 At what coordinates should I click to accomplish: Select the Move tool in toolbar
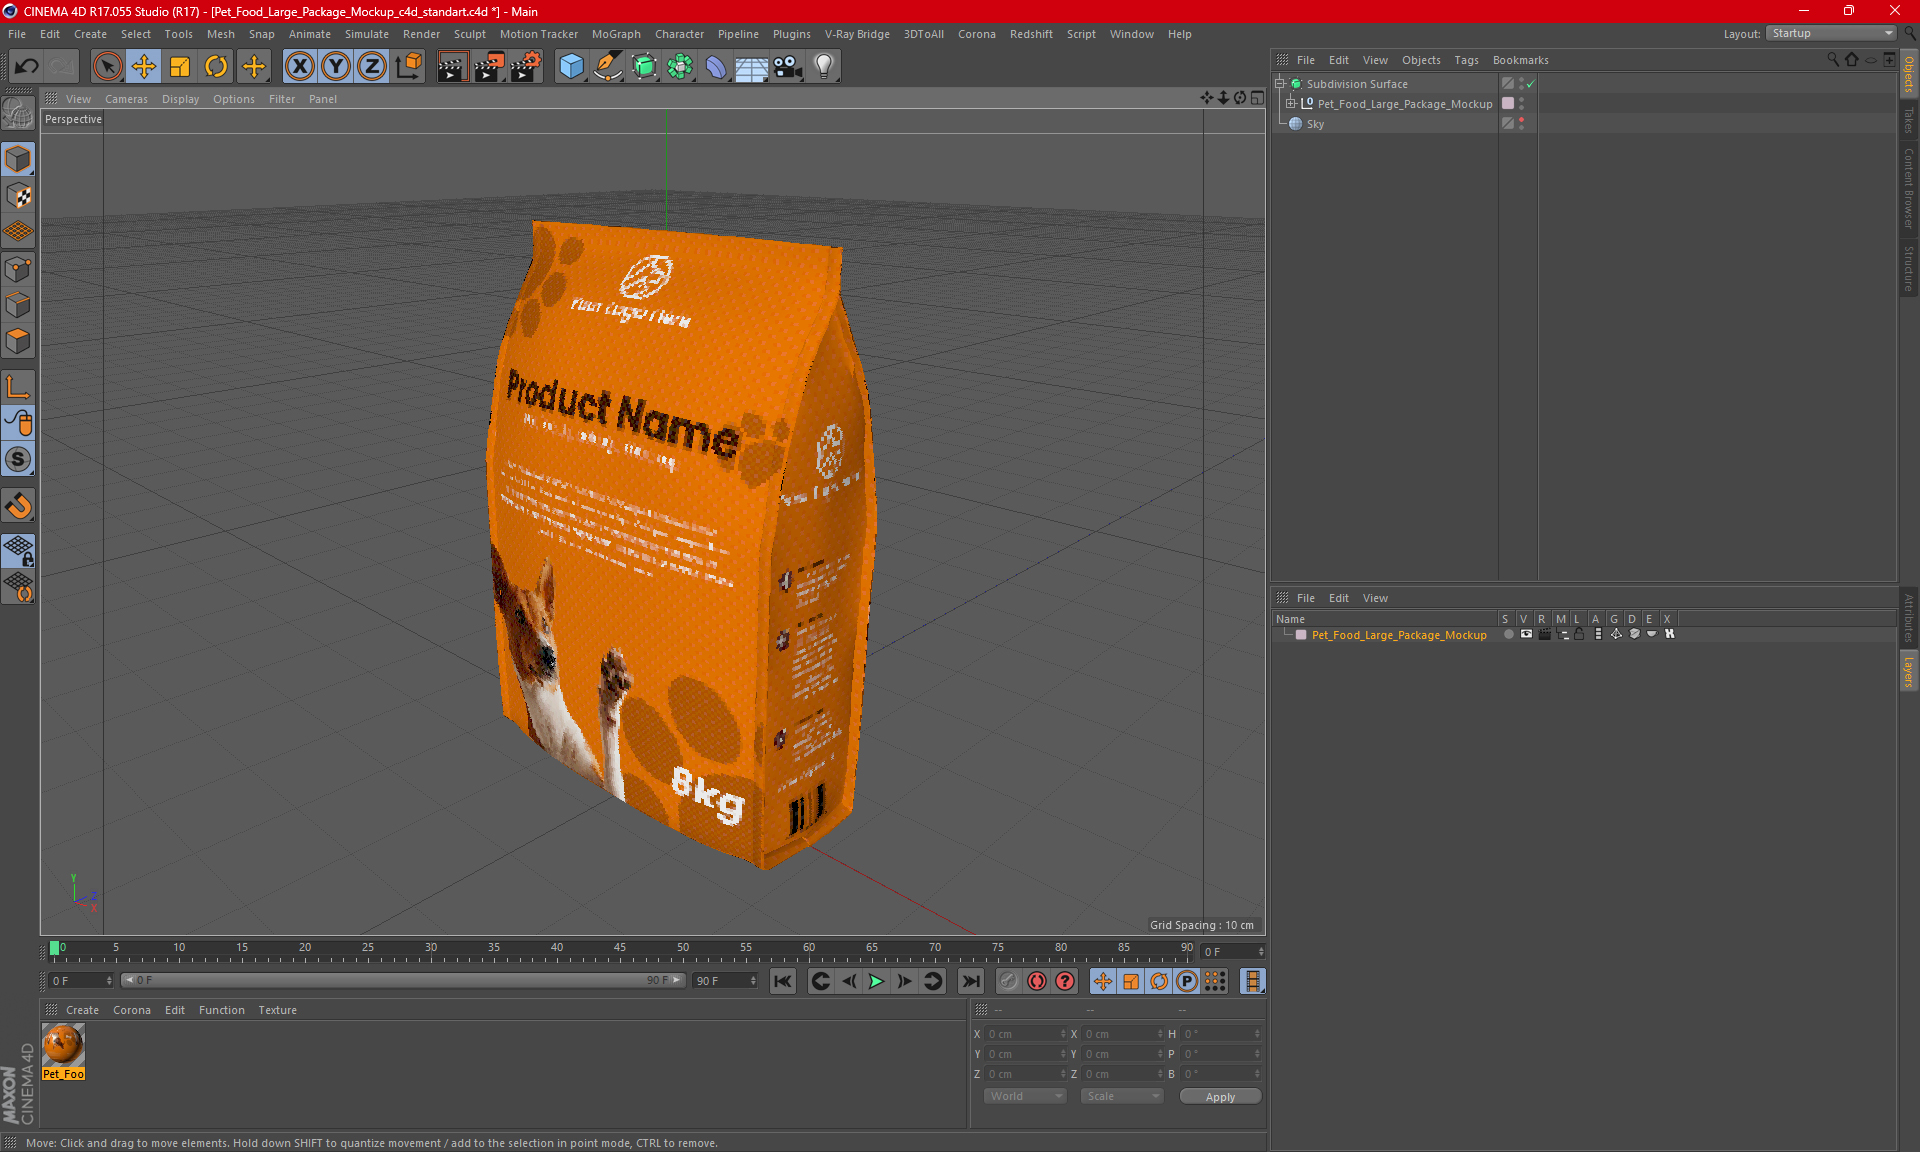144,67
